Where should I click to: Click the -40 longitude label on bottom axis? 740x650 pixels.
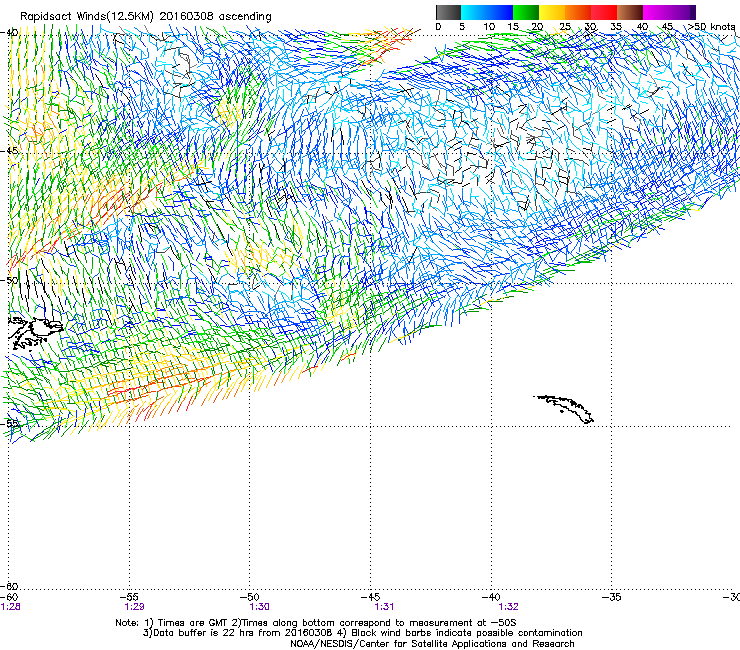click(491, 597)
